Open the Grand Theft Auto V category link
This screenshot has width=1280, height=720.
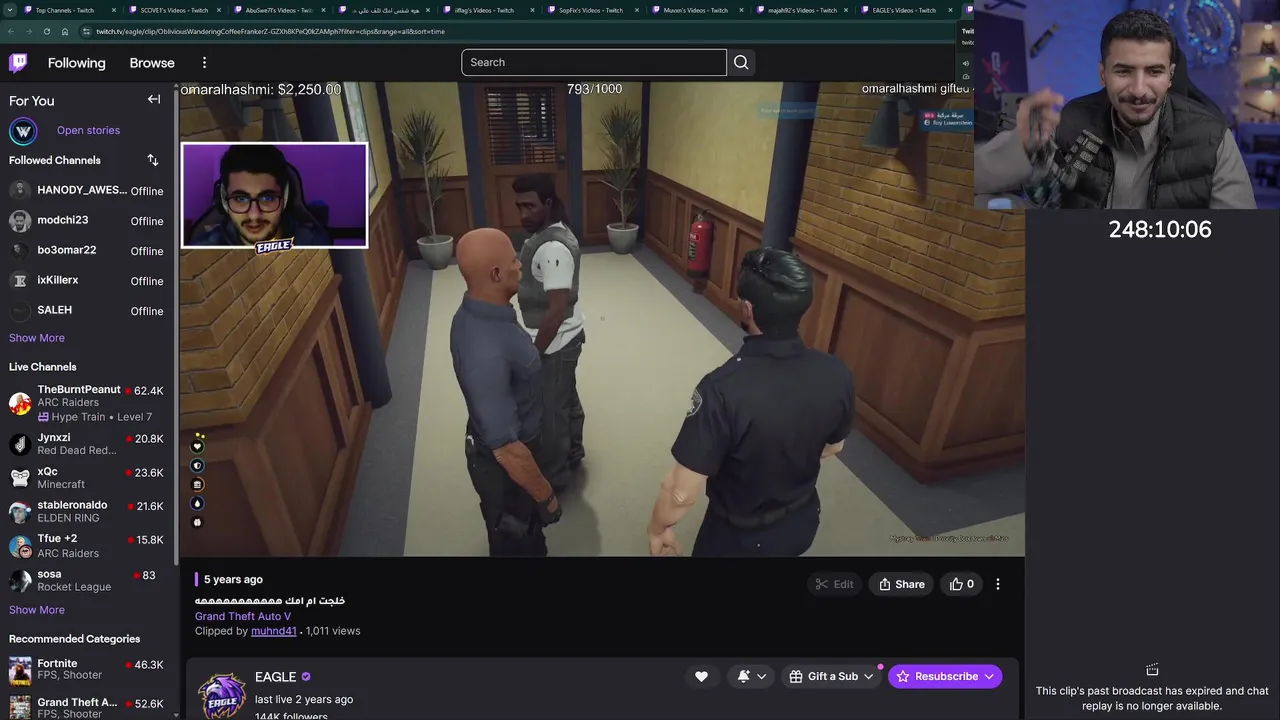(x=243, y=616)
